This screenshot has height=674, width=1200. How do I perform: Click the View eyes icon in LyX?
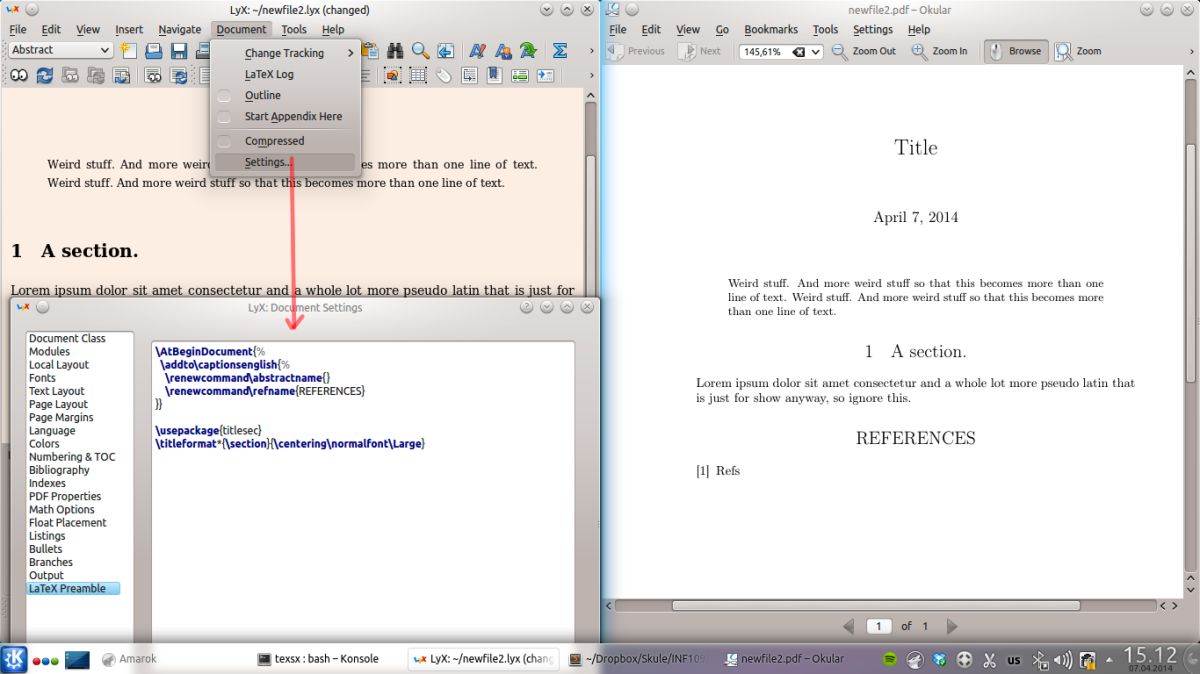pyautogui.click(x=19, y=75)
